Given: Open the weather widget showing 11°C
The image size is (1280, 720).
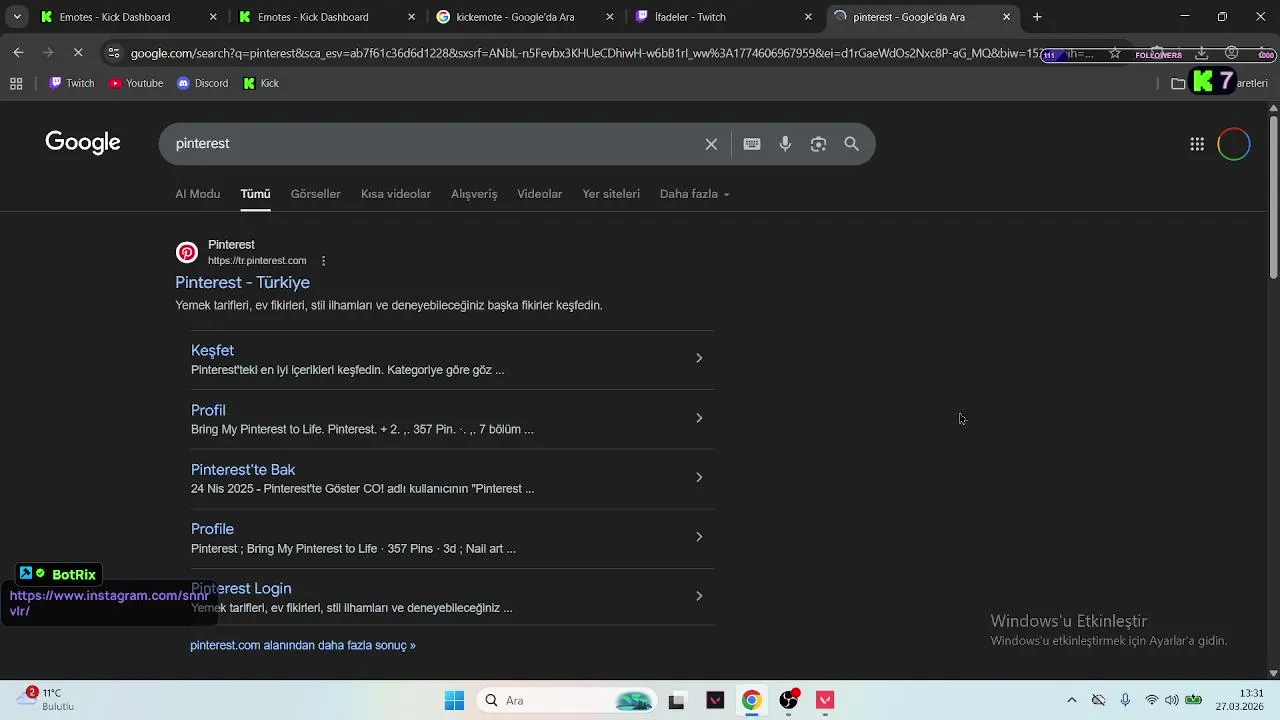Looking at the screenshot, I should point(48,699).
